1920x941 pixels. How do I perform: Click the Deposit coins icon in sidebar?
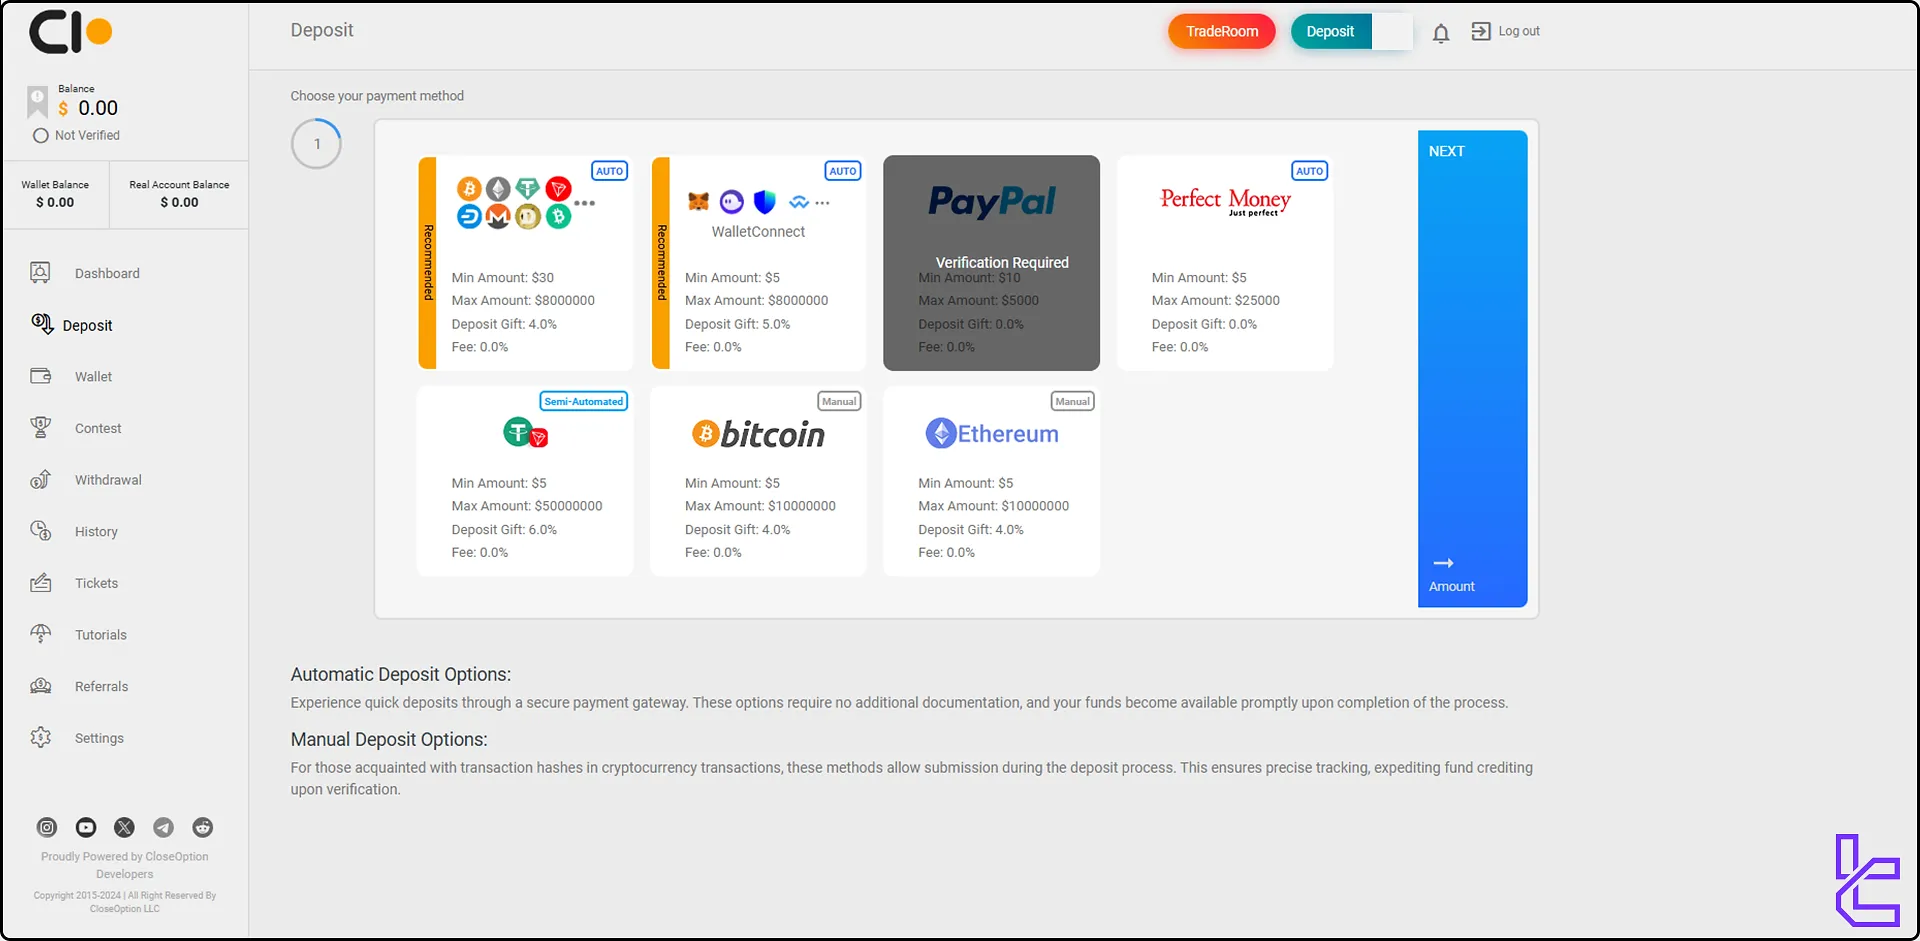click(x=42, y=324)
